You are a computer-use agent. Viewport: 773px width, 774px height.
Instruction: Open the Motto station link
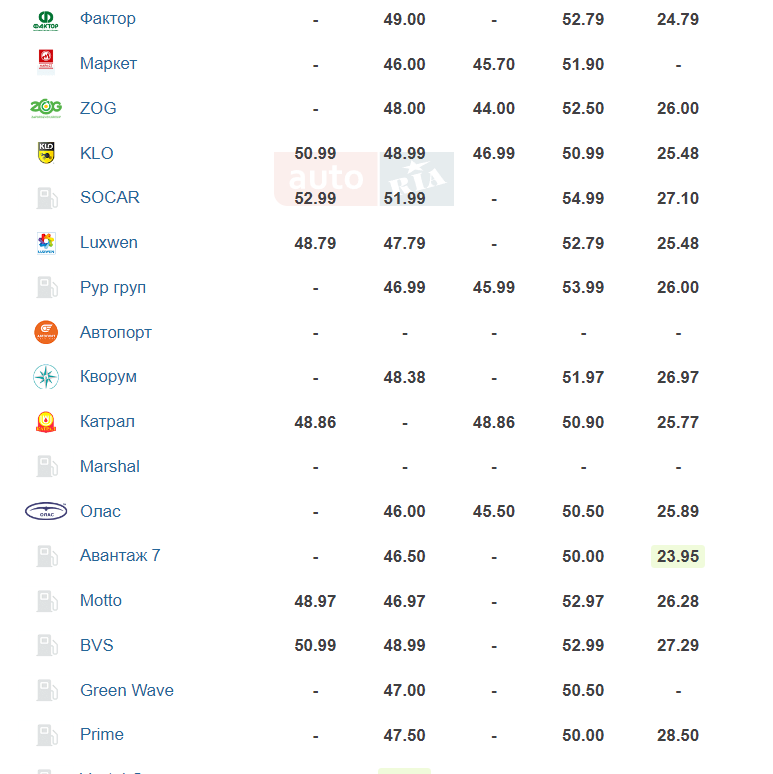pos(101,601)
